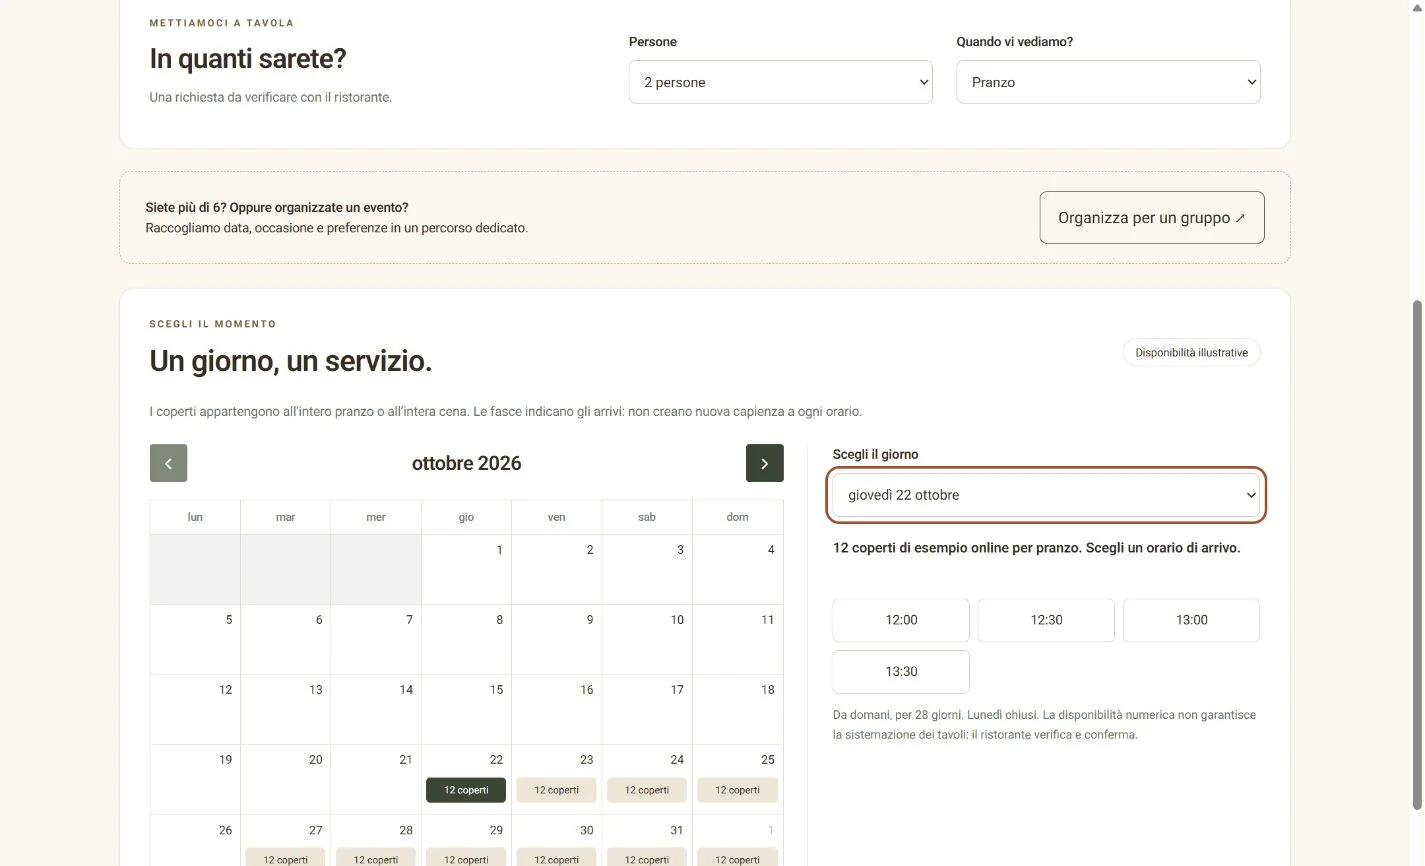Click day 26 in the calendar

(195, 840)
